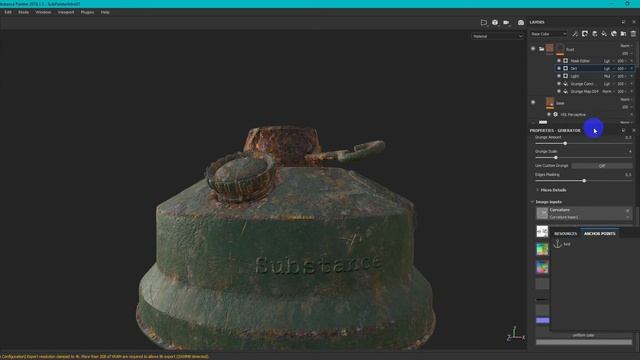Click the Grunge Scale slider handle

click(556, 158)
